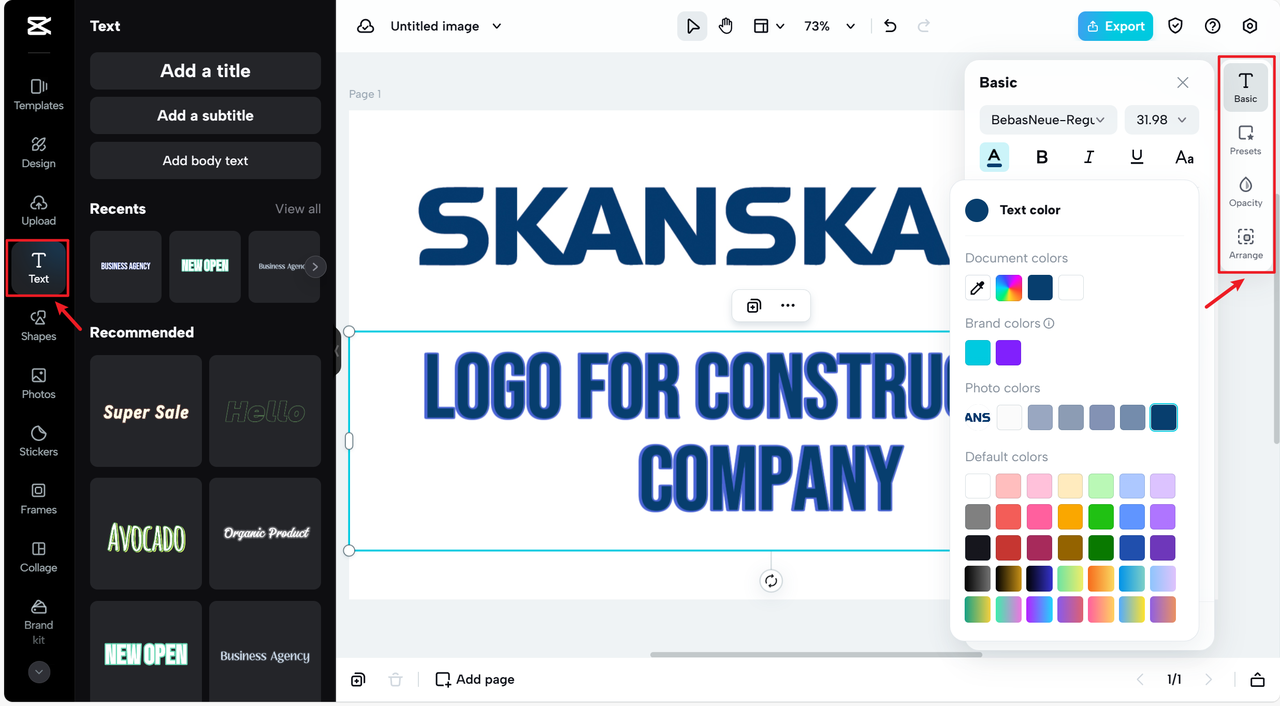Viewport: 1280px width, 706px height.
Task: Redo the last action
Action: coord(924,26)
